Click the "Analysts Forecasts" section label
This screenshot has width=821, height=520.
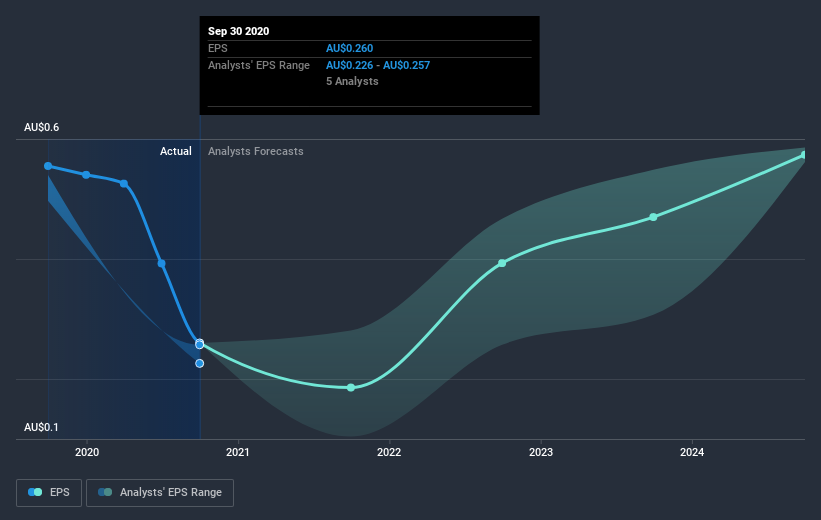(x=256, y=151)
